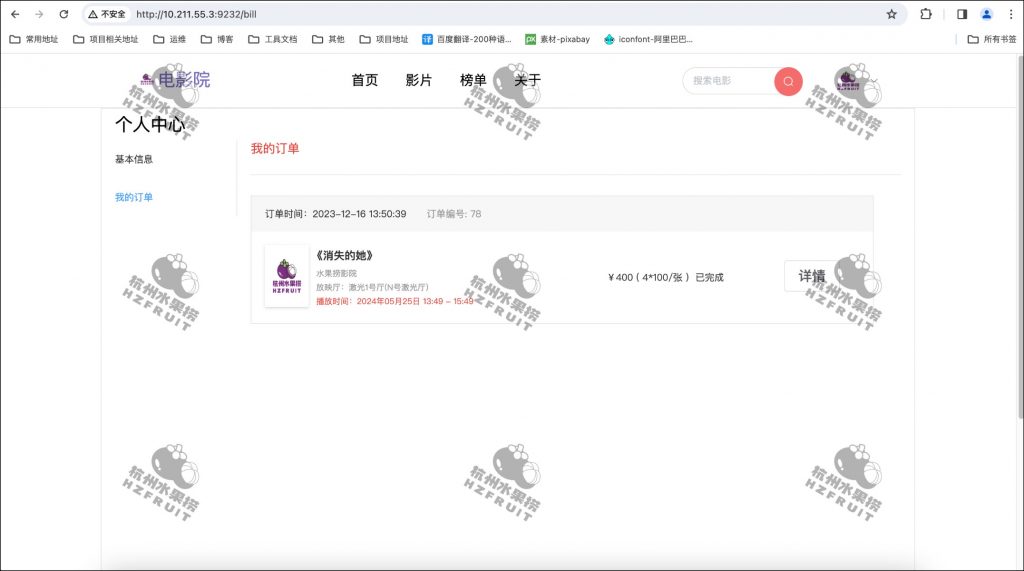Open the 常用地址 bookmark folder
This screenshot has width=1024, height=571.
pyautogui.click(x=34, y=39)
